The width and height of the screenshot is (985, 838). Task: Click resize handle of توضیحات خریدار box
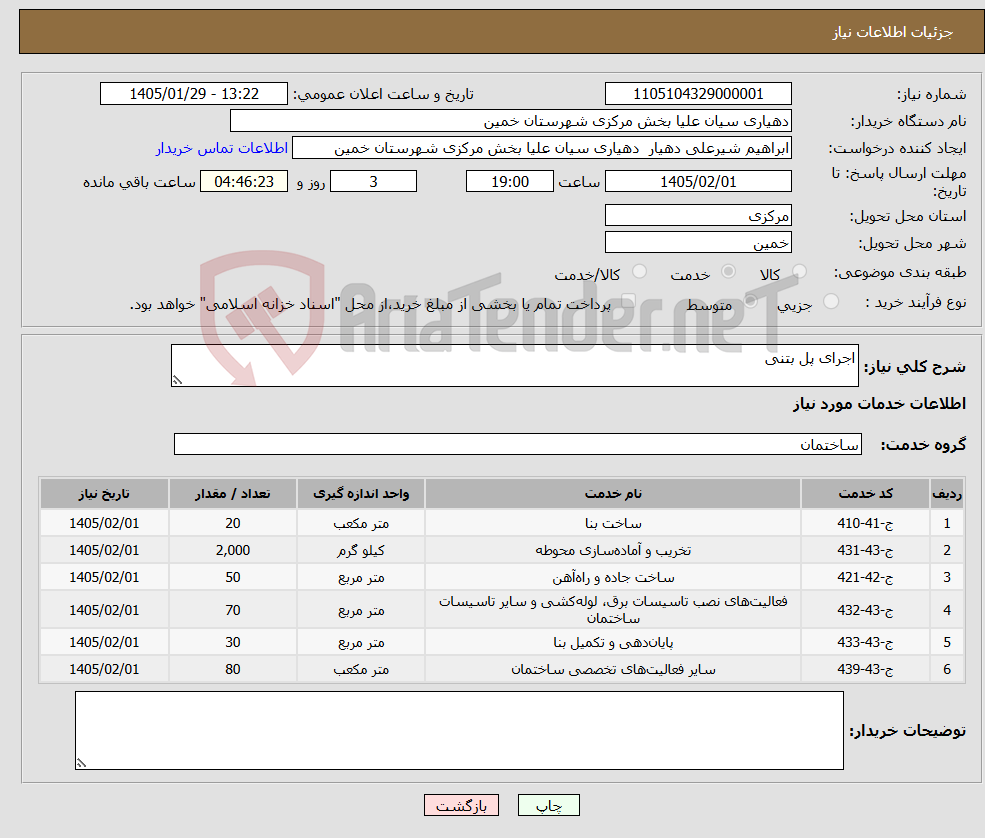click(x=81, y=763)
